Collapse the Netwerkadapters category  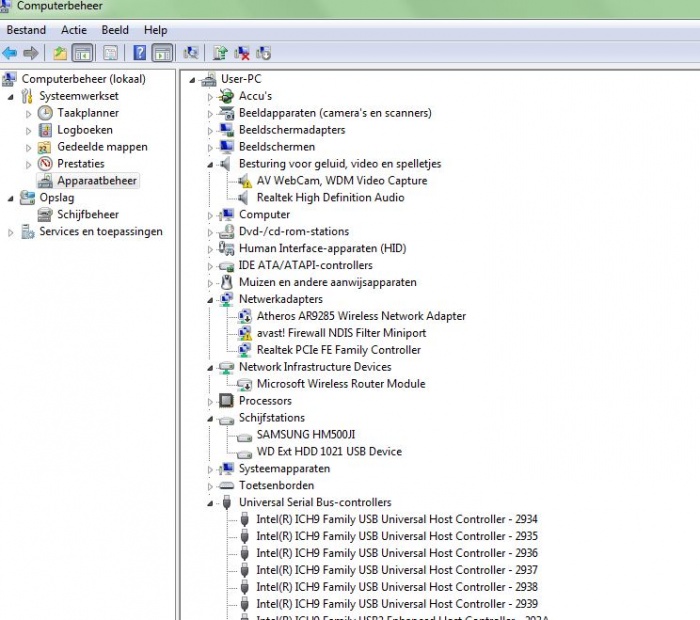point(211,299)
